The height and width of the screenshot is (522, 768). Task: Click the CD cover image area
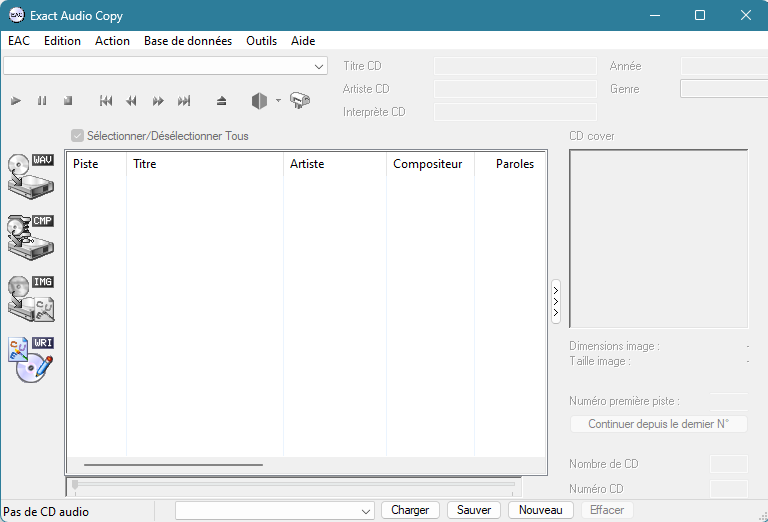click(x=659, y=238)
